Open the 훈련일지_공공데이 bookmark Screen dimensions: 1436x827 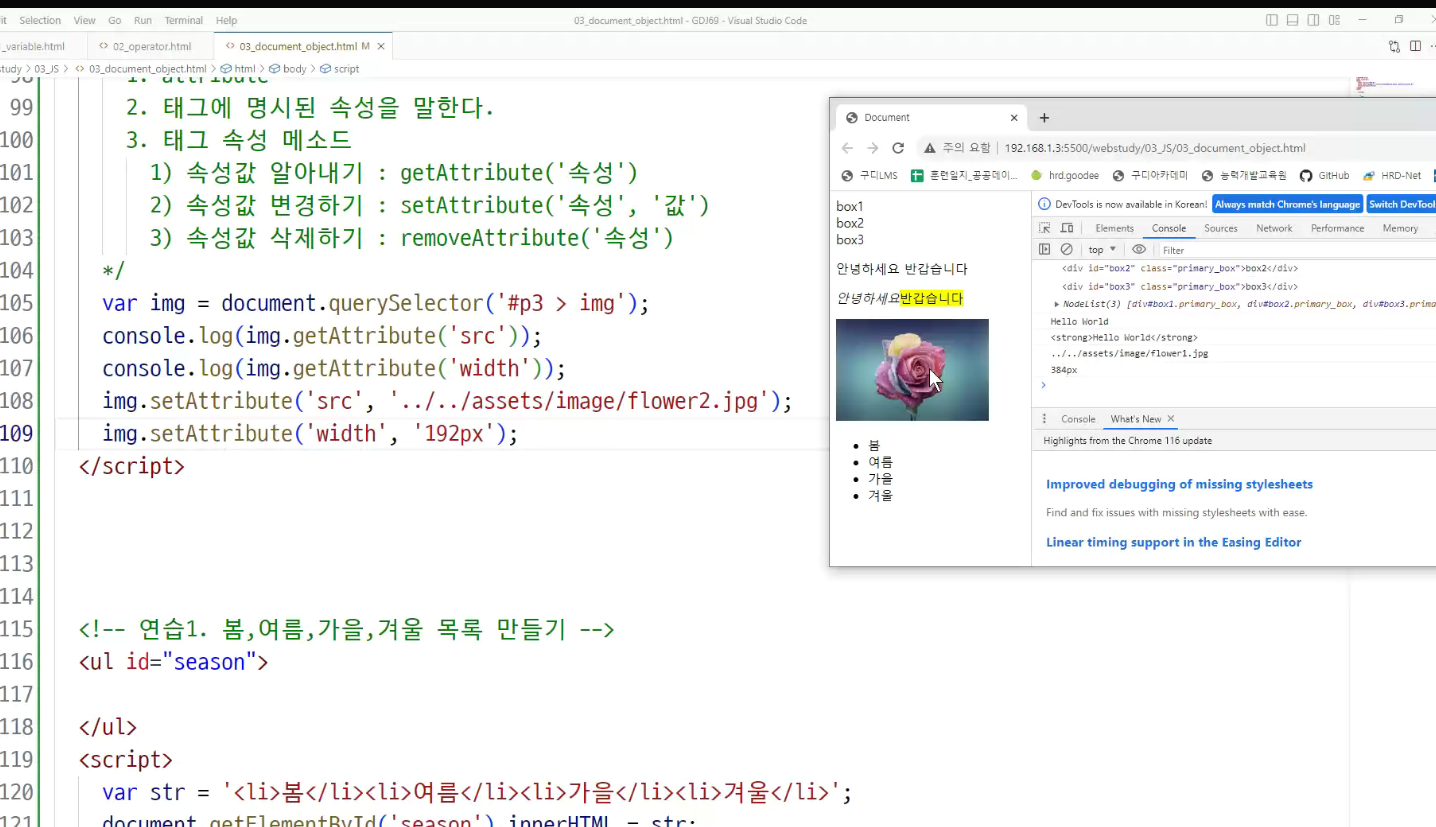click(964, 175)
